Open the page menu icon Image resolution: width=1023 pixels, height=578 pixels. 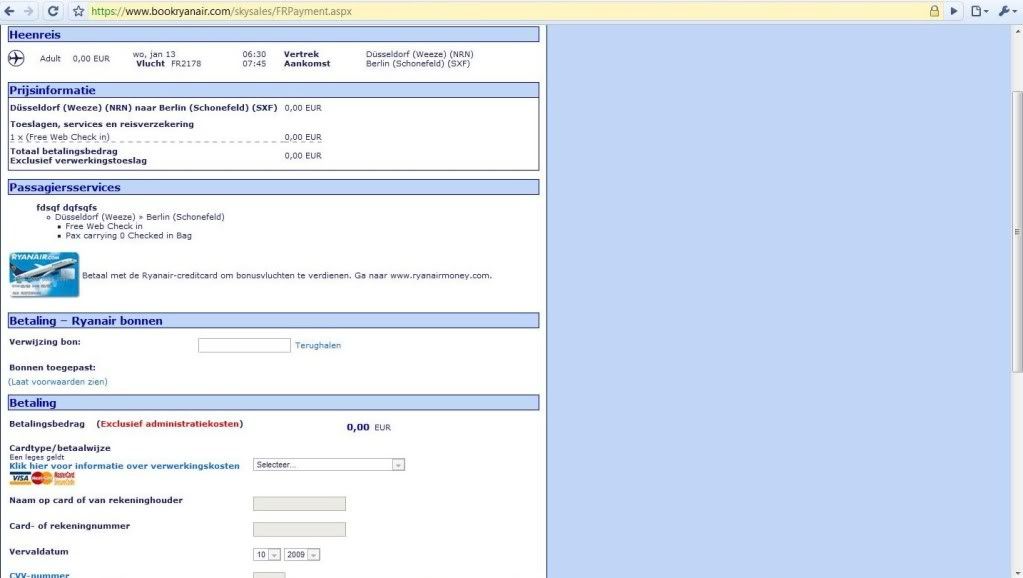[x=979, y=11]
